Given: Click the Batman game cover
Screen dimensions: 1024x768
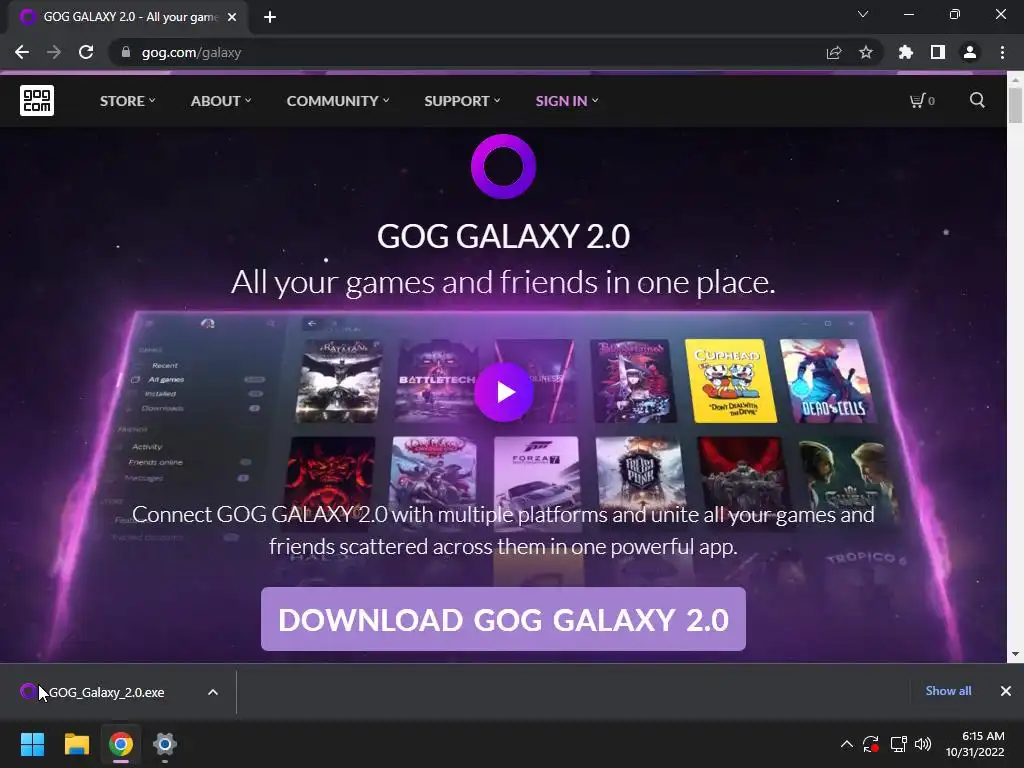Looking at the screenshot, I should 339,381.
